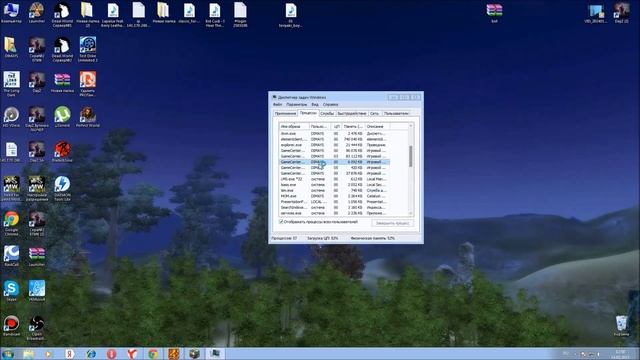Image resolution: width=640 pixels, height=360 pixels.
Task: Toggle show processes from all users checkbox
Action: 281,222
